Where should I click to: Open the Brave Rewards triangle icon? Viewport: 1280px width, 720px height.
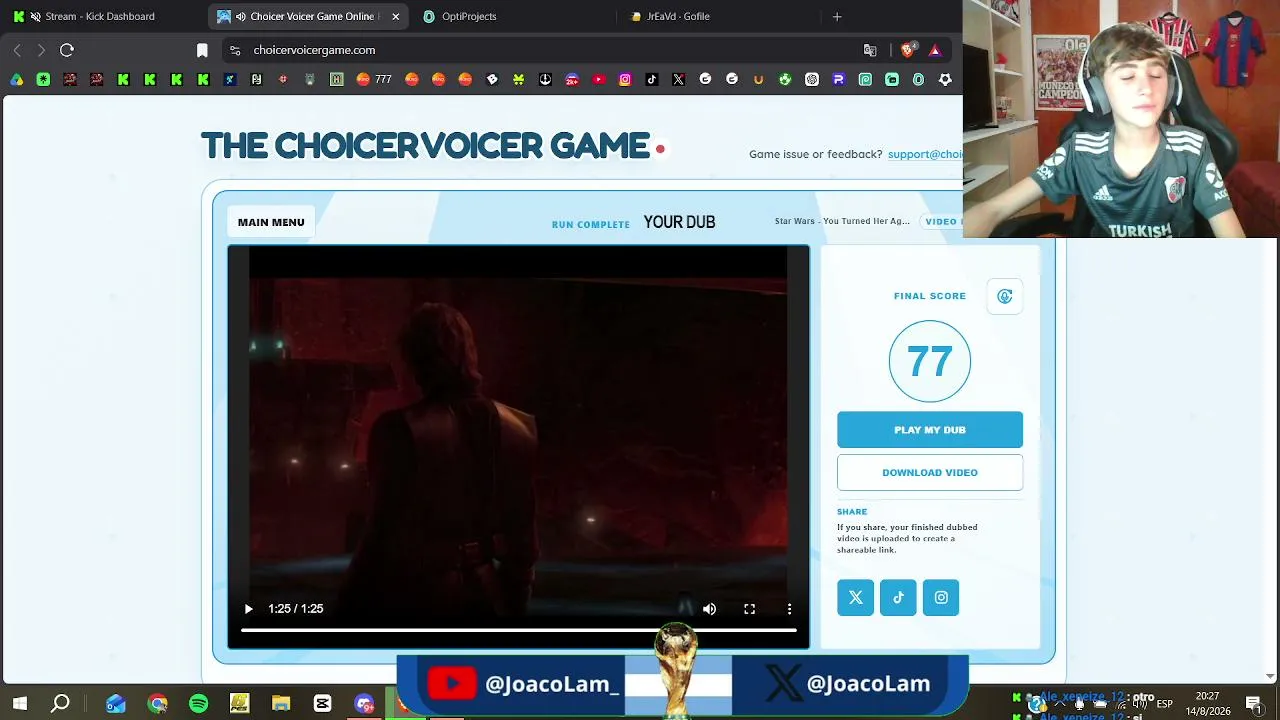[935, 50]
